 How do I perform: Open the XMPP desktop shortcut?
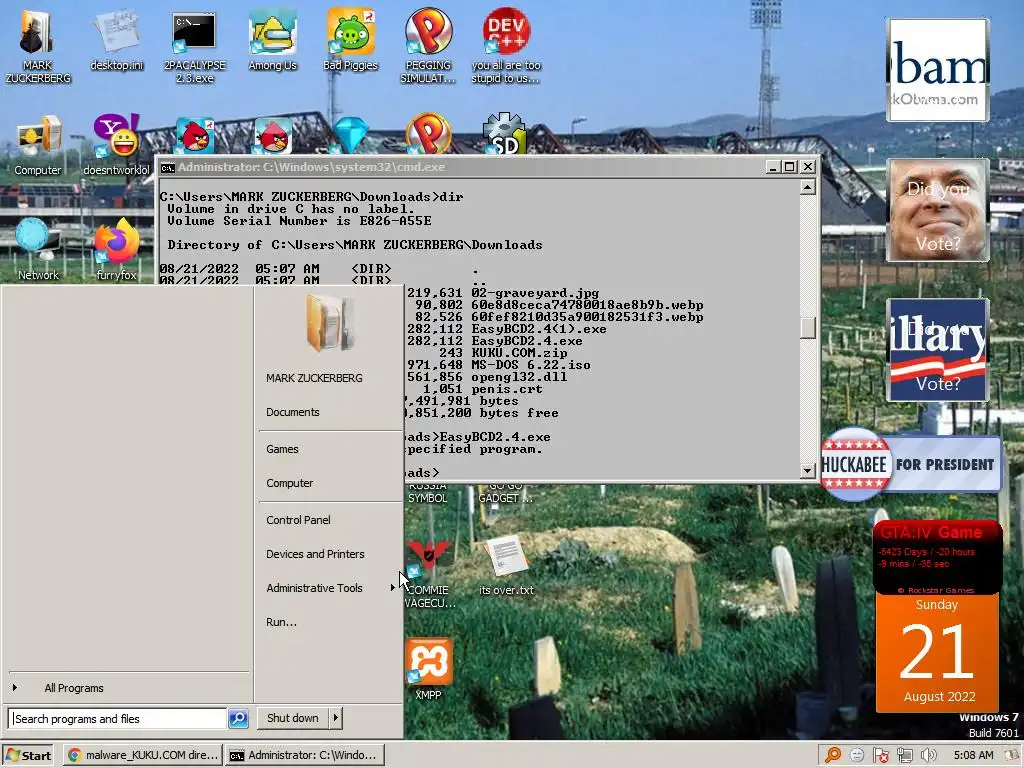click(428, 669)
